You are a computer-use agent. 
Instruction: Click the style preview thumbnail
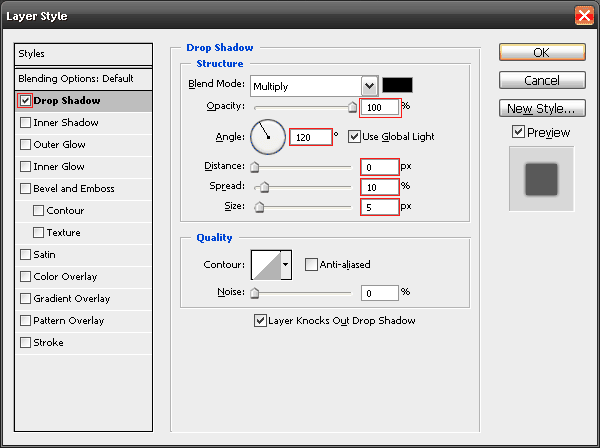tap(541, 179)
